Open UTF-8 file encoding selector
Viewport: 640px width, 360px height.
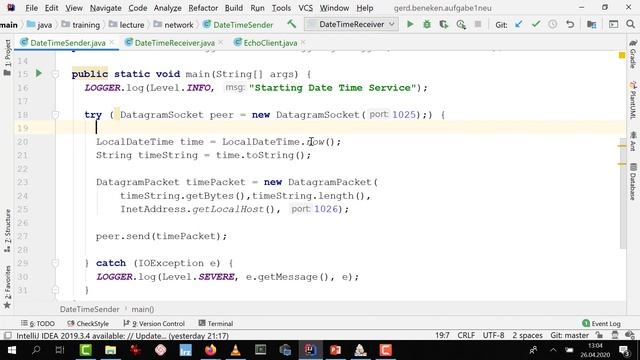pyautogui.click(x=493, y=335)
